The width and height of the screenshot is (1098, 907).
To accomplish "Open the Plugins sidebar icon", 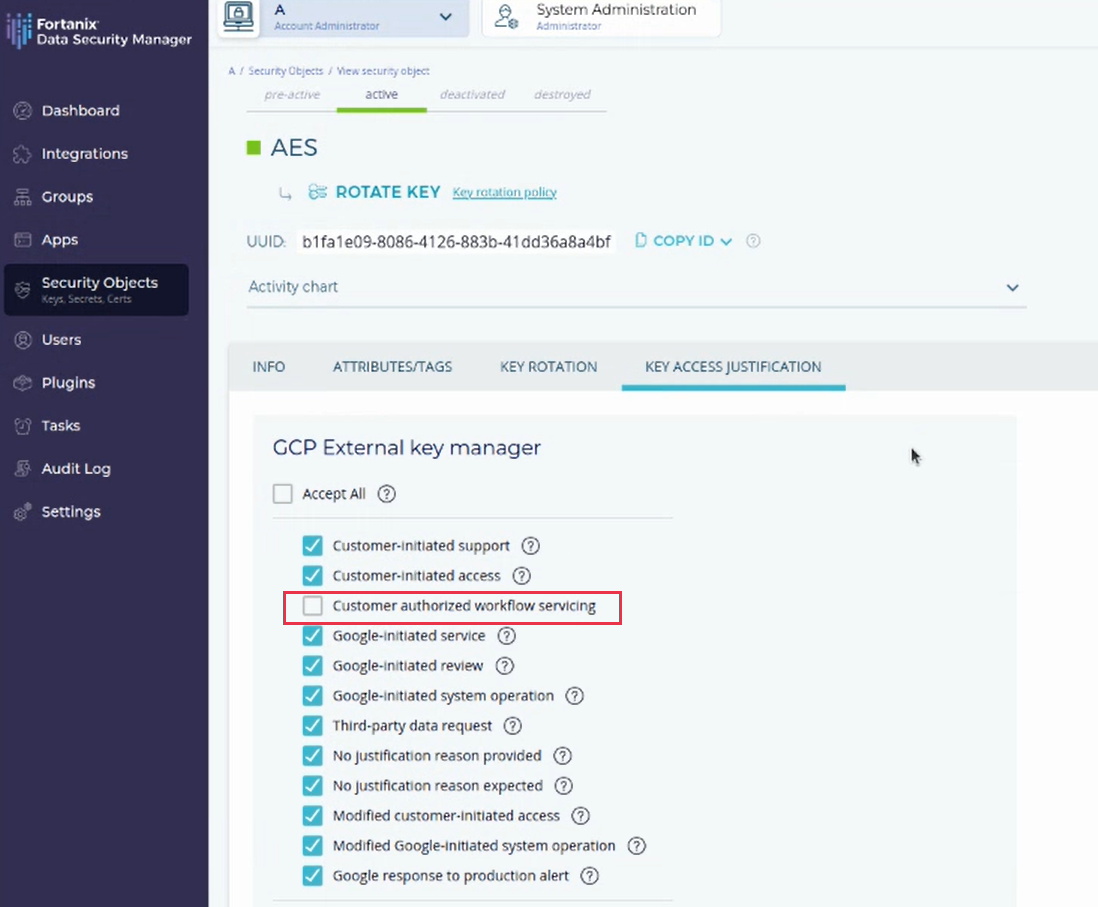I will click(x=22, y=383).
